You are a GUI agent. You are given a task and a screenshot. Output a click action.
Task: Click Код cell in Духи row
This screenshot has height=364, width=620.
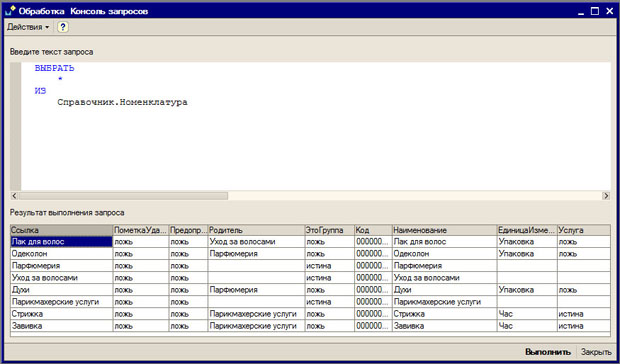pos(373,290)
